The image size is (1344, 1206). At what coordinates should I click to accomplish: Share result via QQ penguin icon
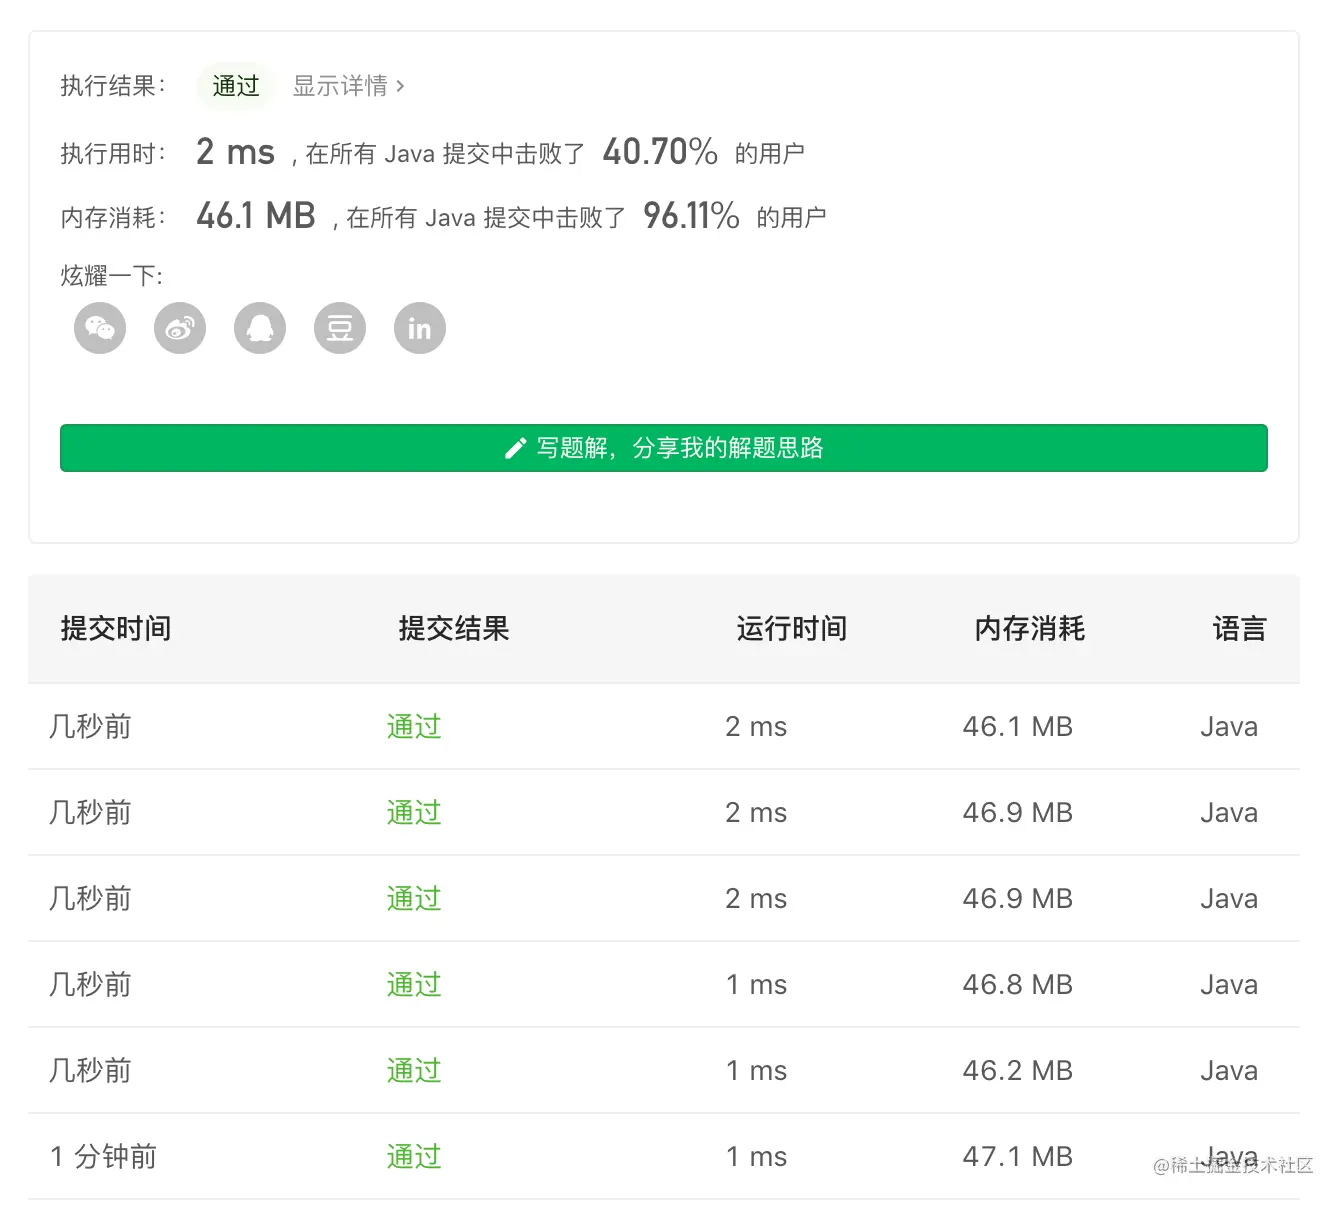coord(260,328)
